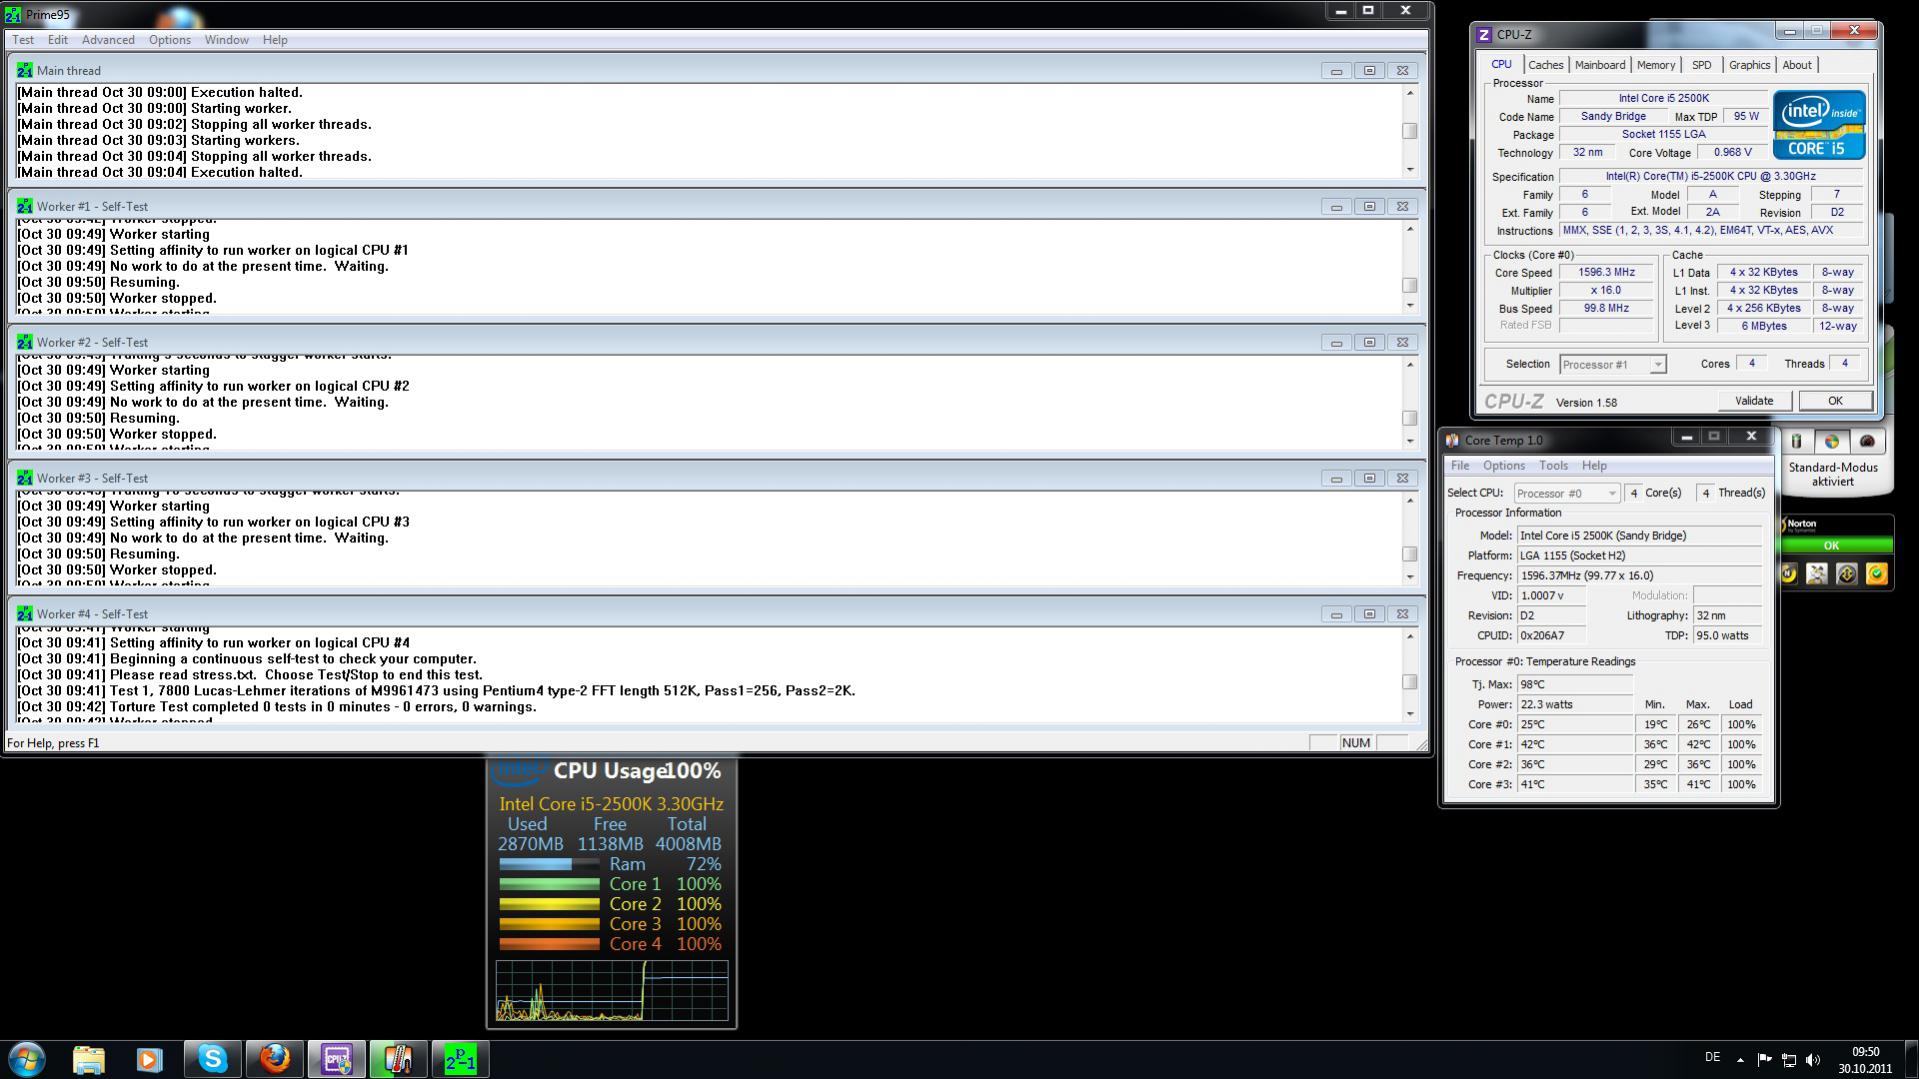Image resolution: width=1919 pixels, height=1079 pixels.
Task: Click the network icon in system tray
Action: point(1789,1060)
